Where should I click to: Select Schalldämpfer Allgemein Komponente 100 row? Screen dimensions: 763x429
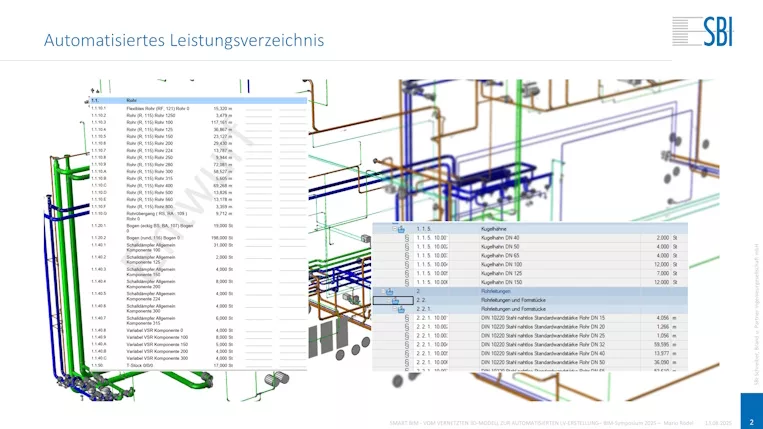point(199,247)
